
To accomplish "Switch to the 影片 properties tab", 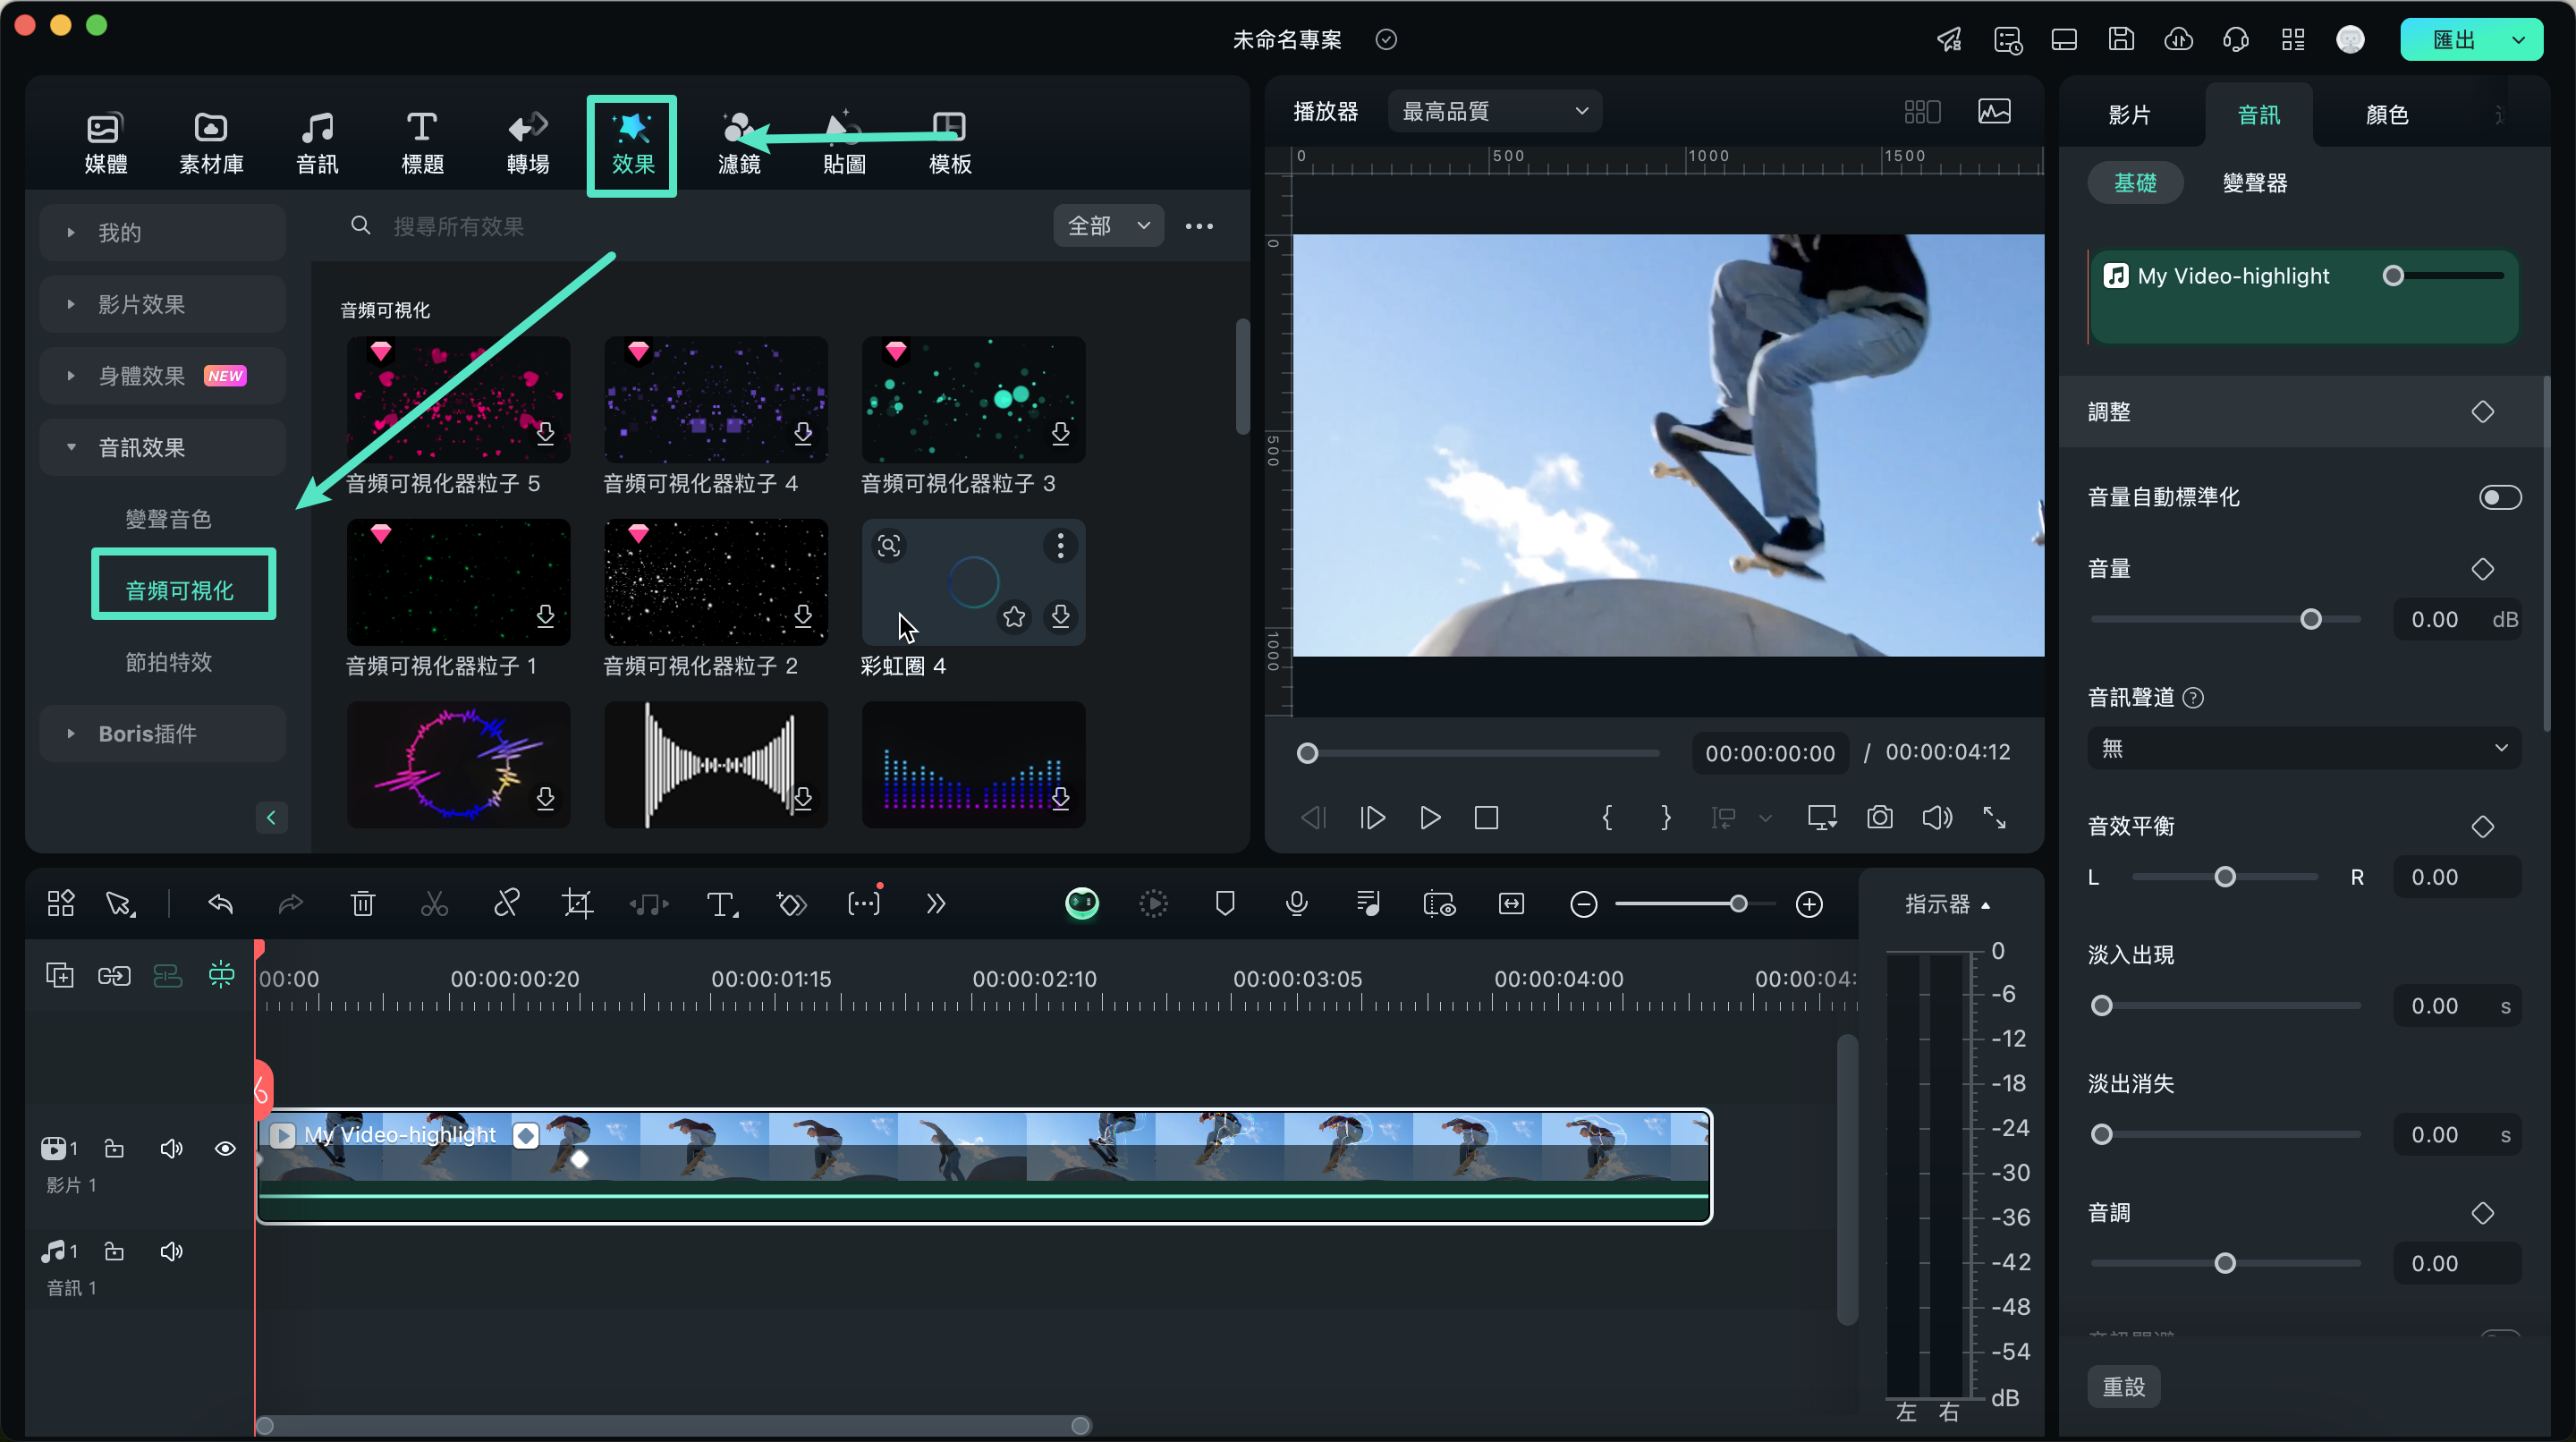I will coord(2129,115).
